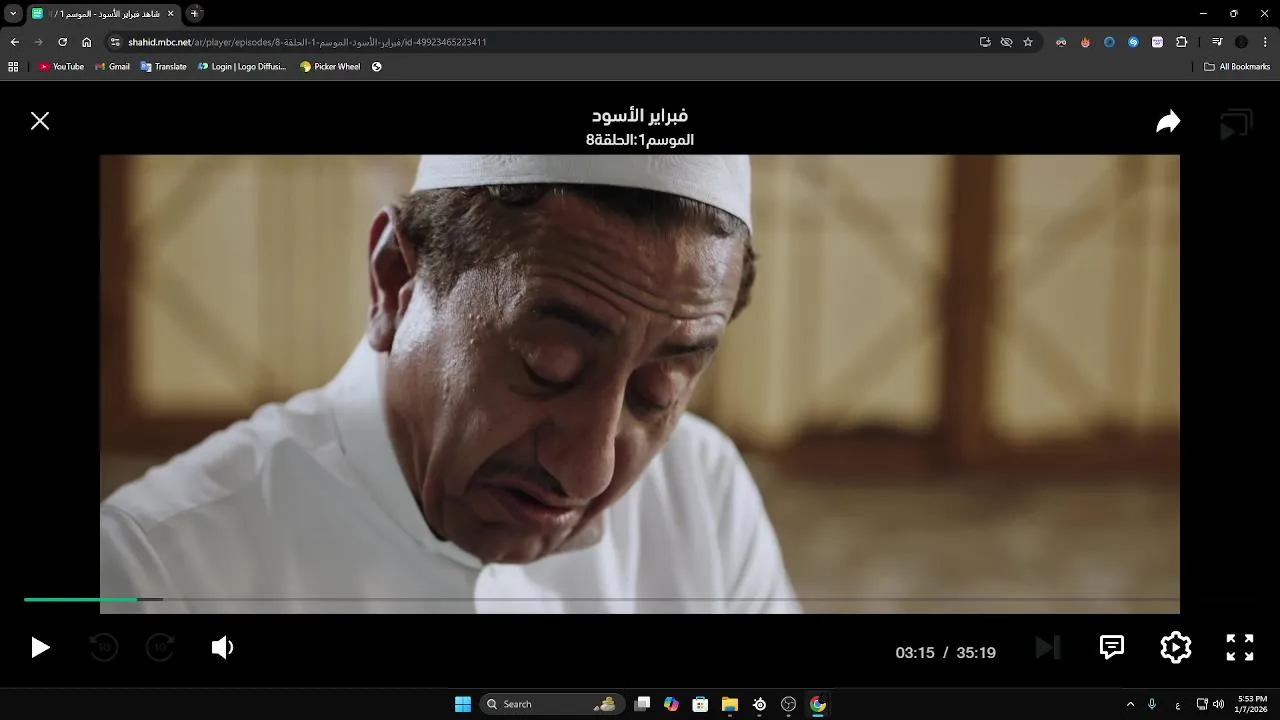1280x720 pixels.
Task: Install the site as an app
Action: [985, 42]
